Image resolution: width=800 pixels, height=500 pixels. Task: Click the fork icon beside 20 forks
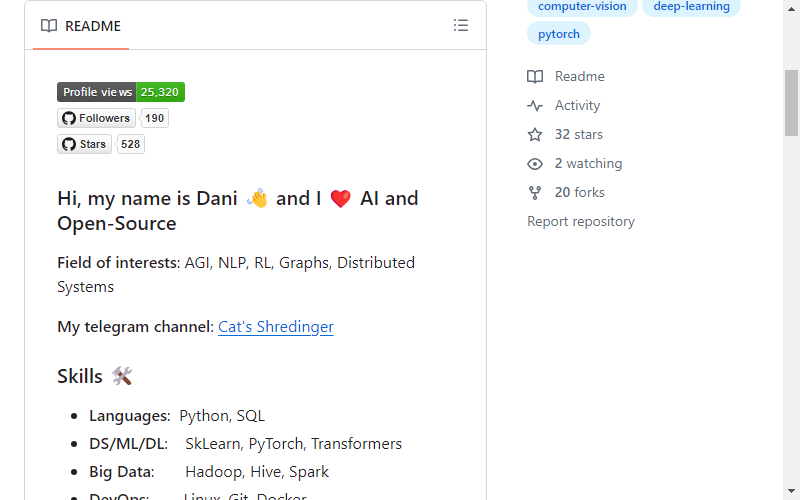point(535,193)
